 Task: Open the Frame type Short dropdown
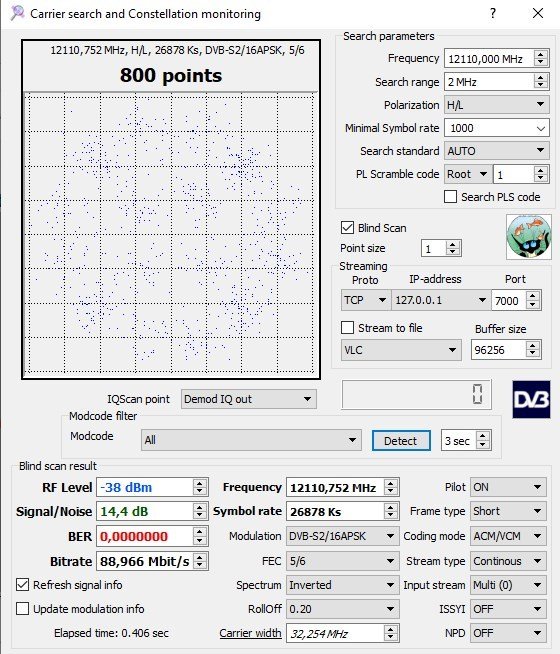coord(508,511)
